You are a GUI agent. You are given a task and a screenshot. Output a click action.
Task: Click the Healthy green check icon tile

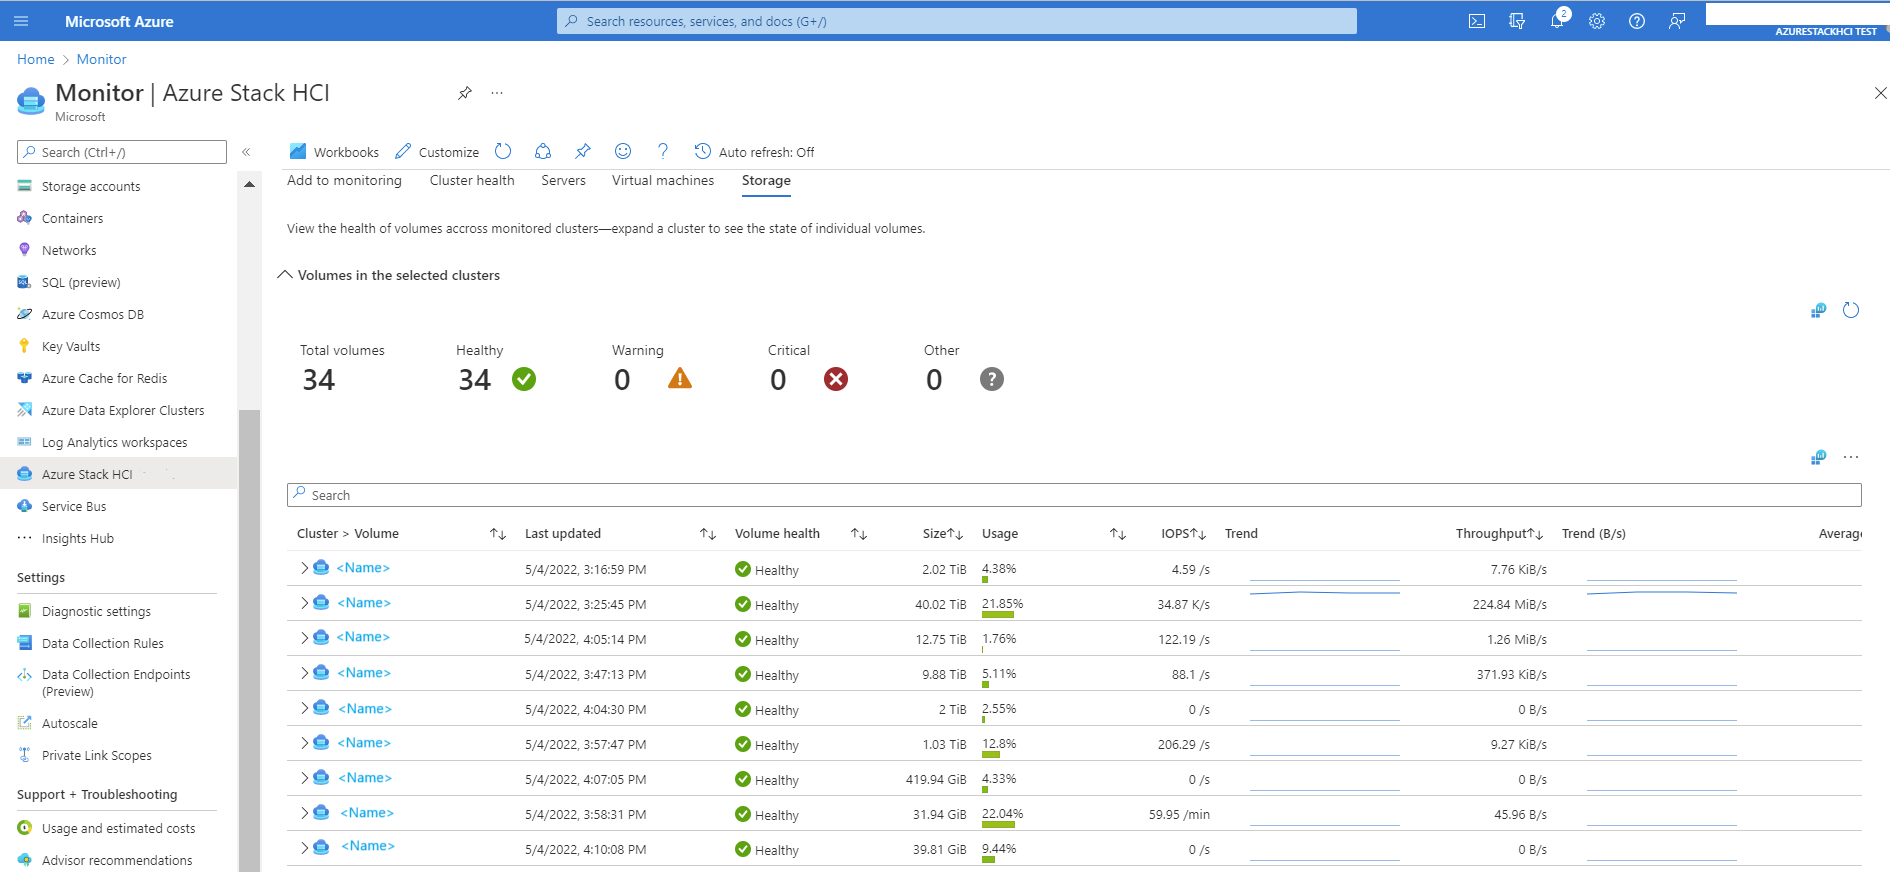[x=524, y=379]
